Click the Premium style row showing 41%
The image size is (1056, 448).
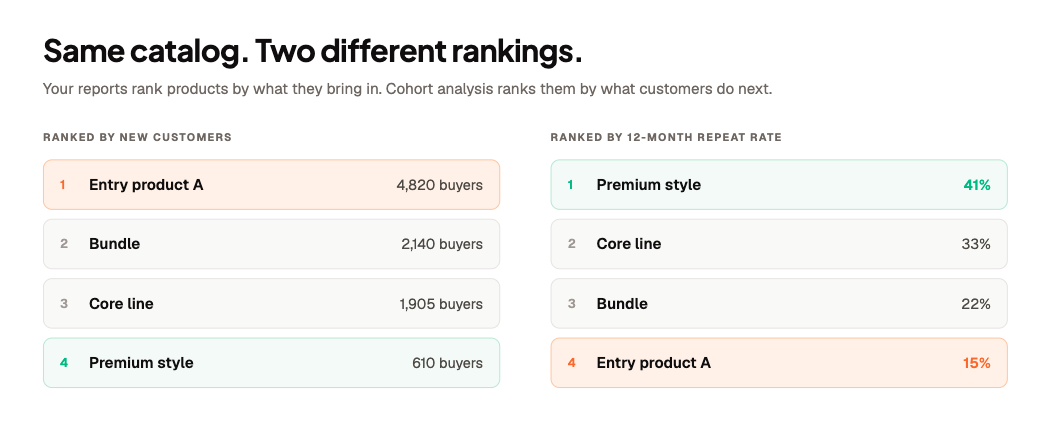(779, 185)
